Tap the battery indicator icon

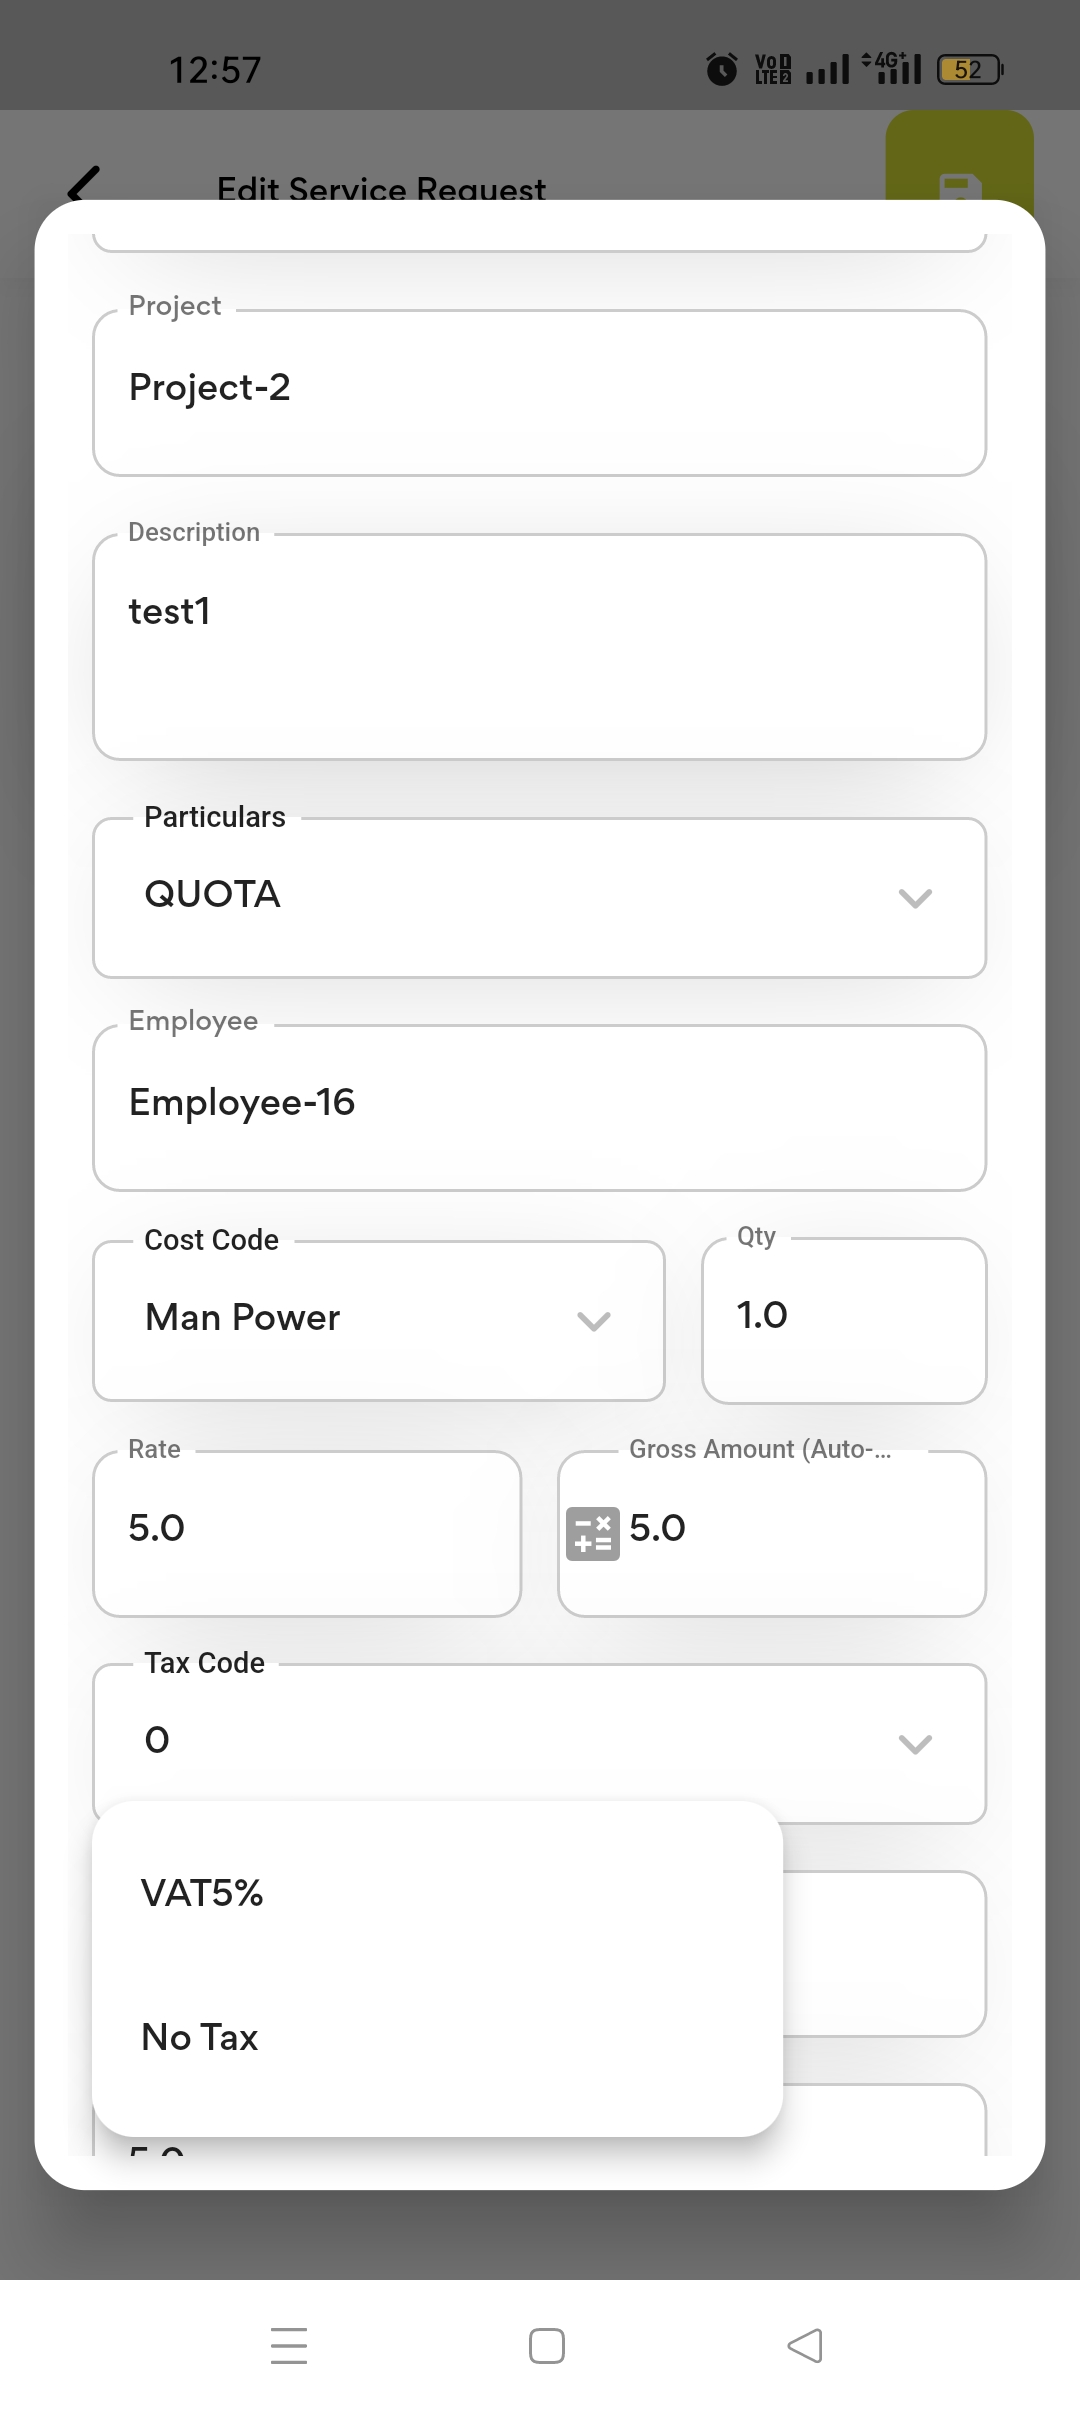pos(969,69)
